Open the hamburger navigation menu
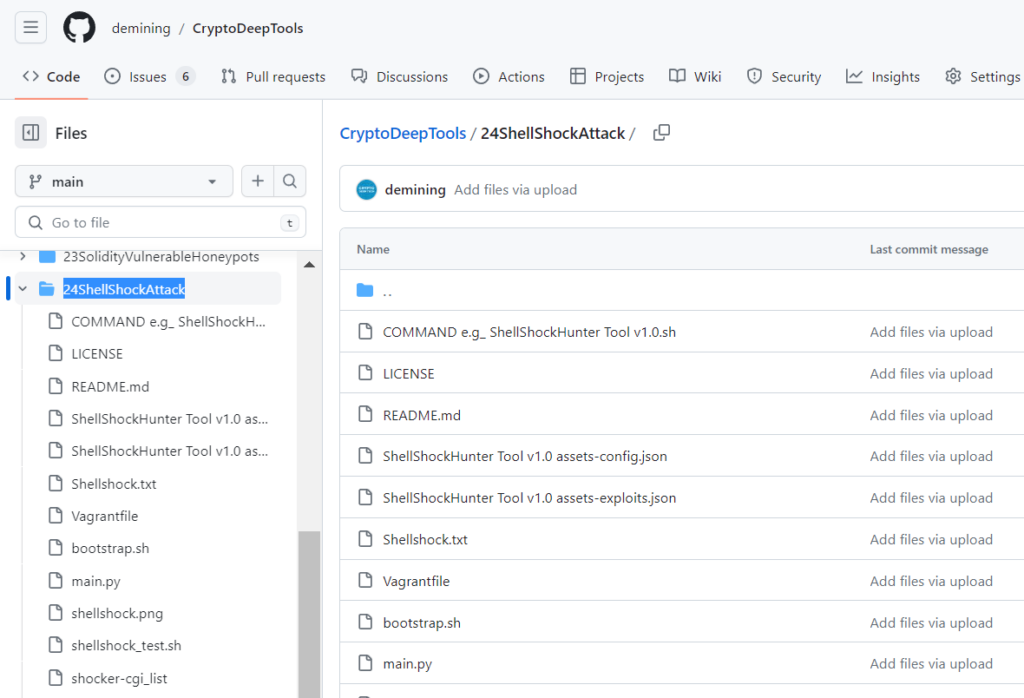 [x=31, y=27]
